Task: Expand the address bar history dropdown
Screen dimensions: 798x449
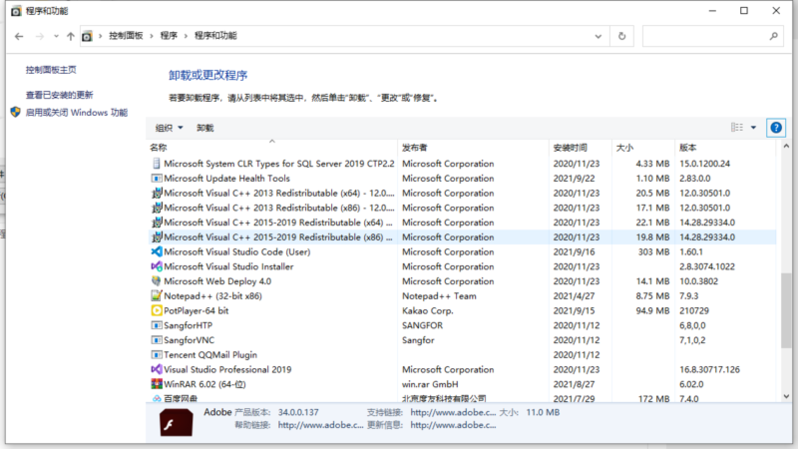Action: tap(597, 36)
